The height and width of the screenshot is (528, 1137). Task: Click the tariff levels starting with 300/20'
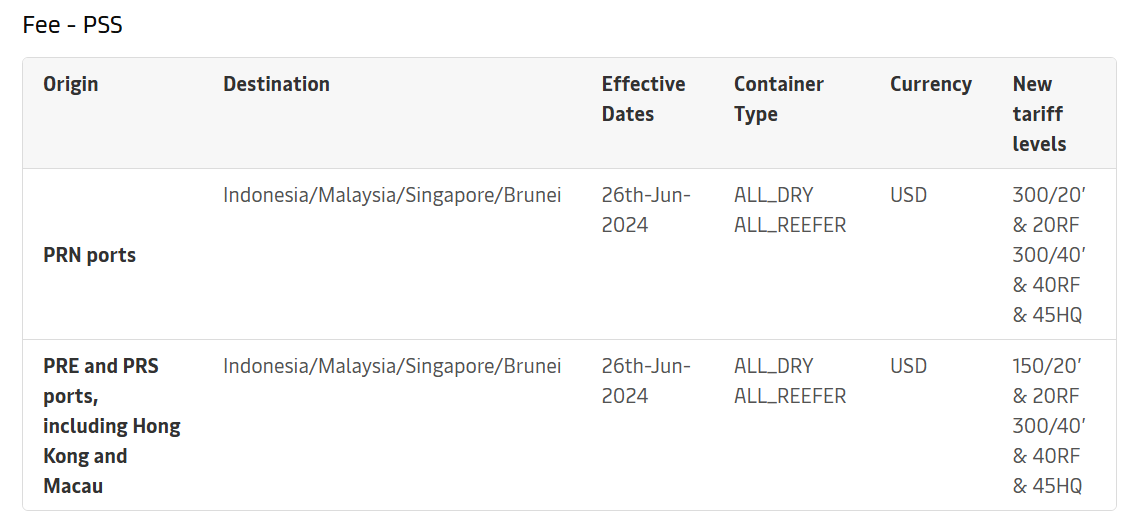(x=1048, y=255)
